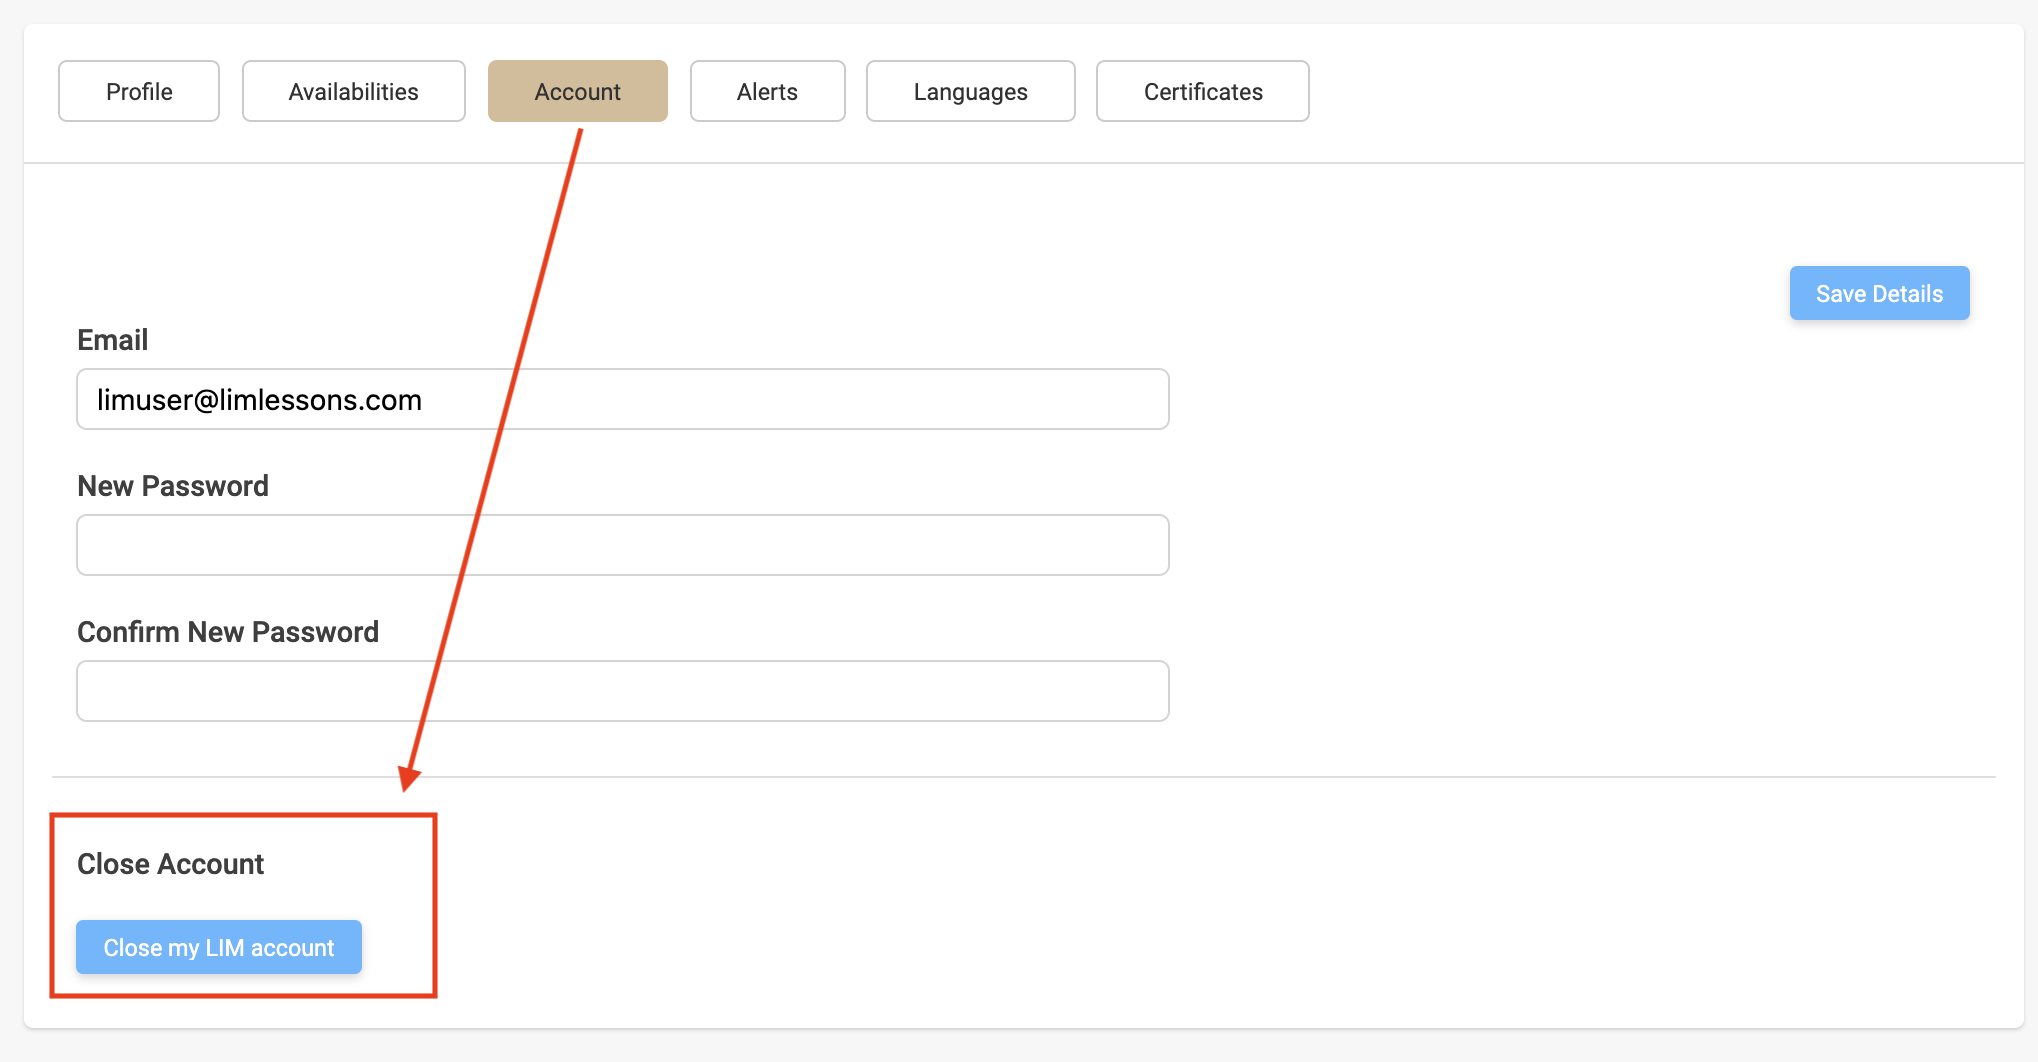Select the Confirm New Password field
This screenshot has height=1062, width=2038.
(x=622, y=691)
